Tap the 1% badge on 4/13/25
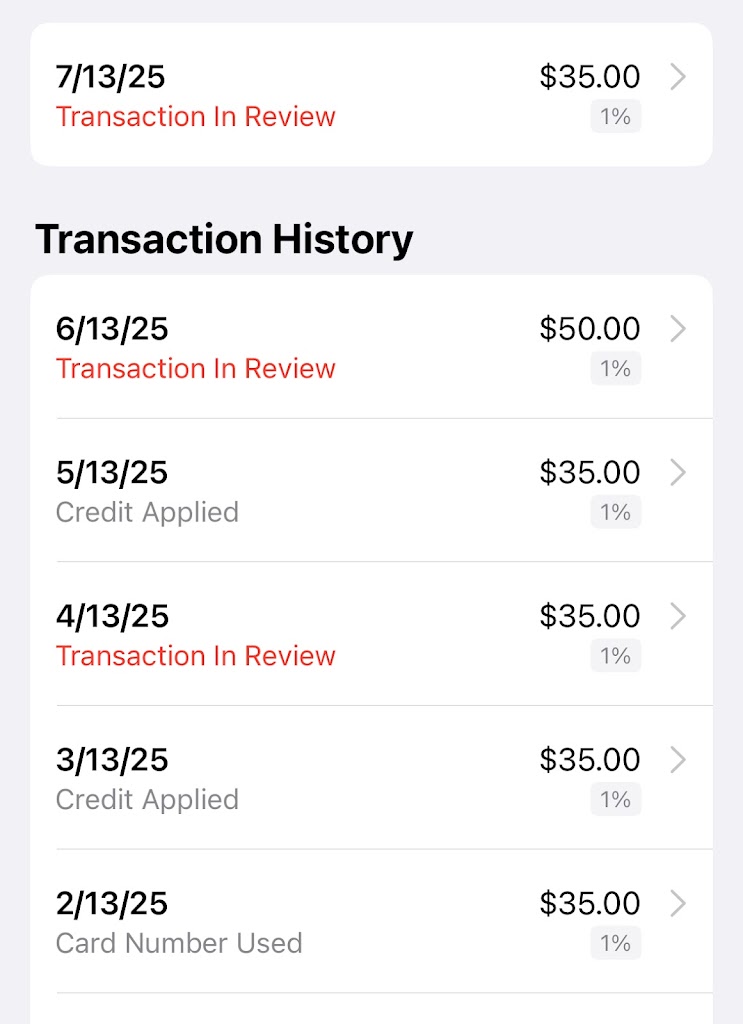The width and height of the screenshot is (743, 1024). click(615, 656)
